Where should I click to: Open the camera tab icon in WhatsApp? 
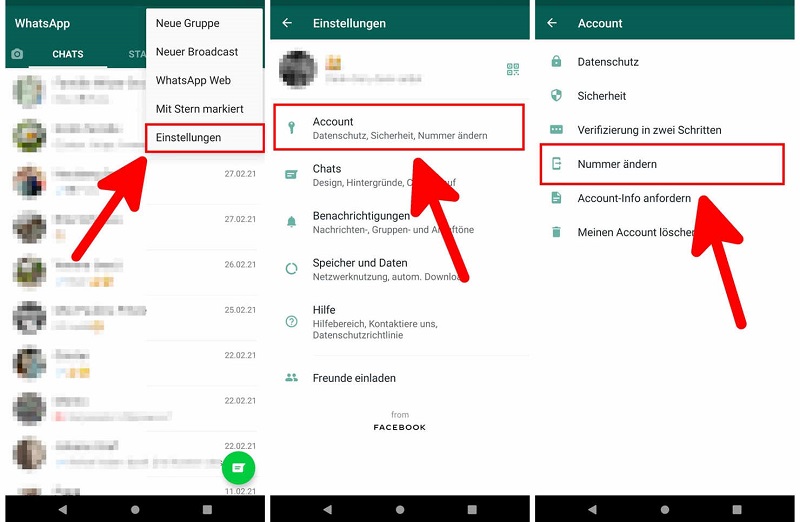17,54
